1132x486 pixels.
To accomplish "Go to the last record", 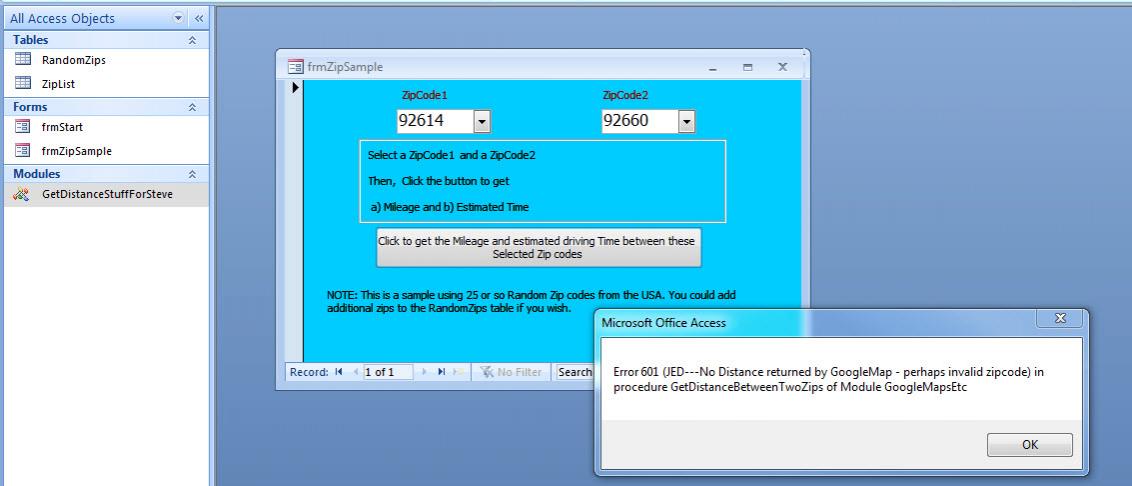I will tap(441, 372).
